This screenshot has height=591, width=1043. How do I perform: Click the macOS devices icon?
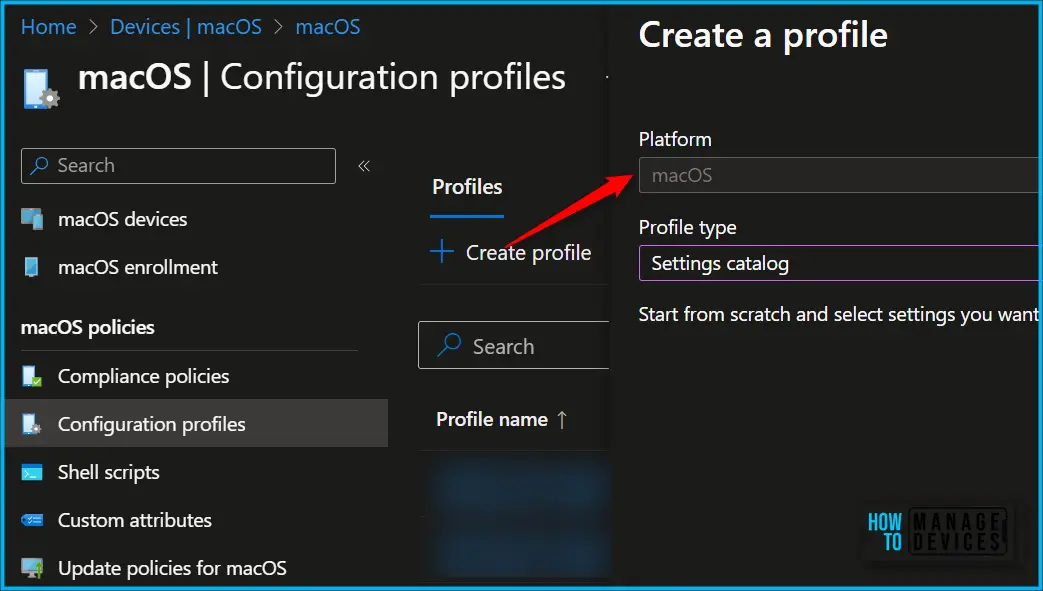point(32,219)
